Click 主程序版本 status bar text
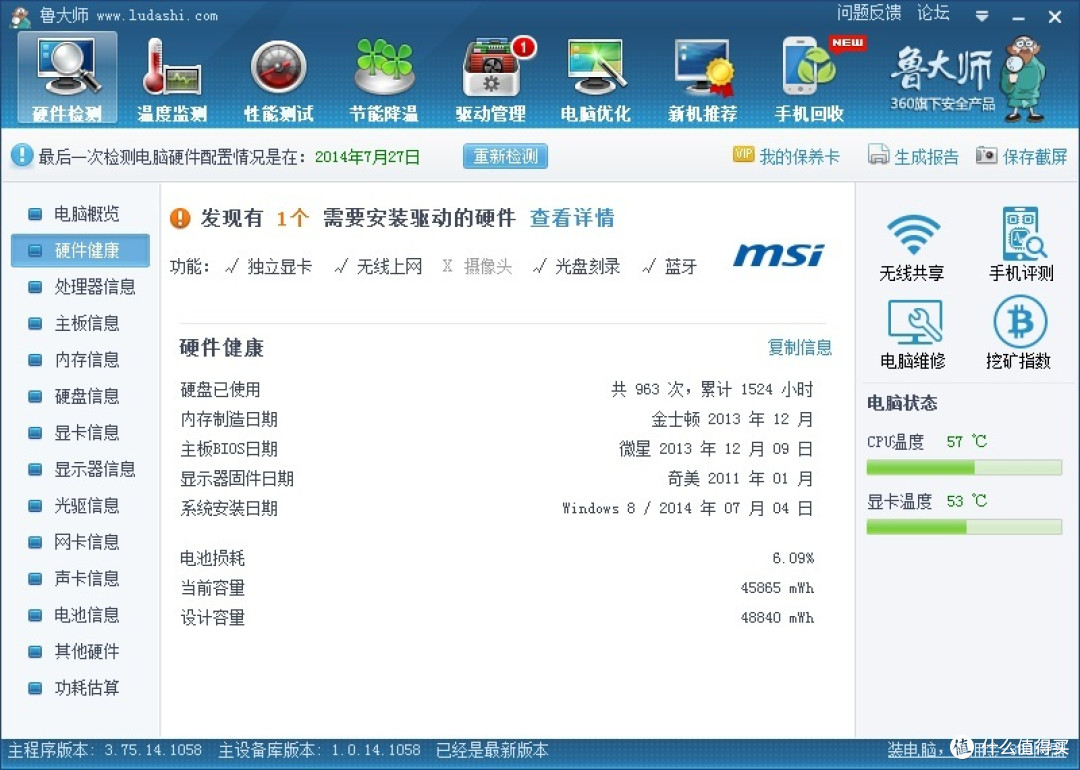1080x770 pixels. tap(105, 750)
